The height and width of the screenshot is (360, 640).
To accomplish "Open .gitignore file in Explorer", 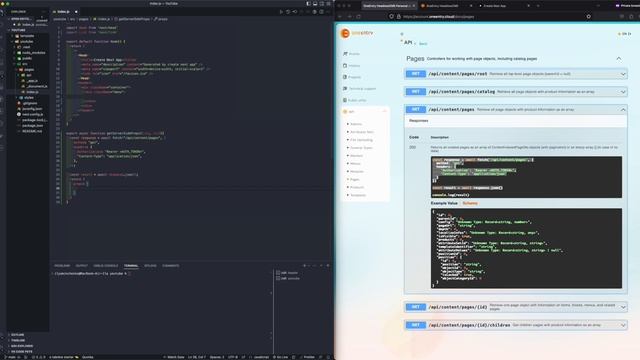I will pyautogui.click(x=29, y=103).
